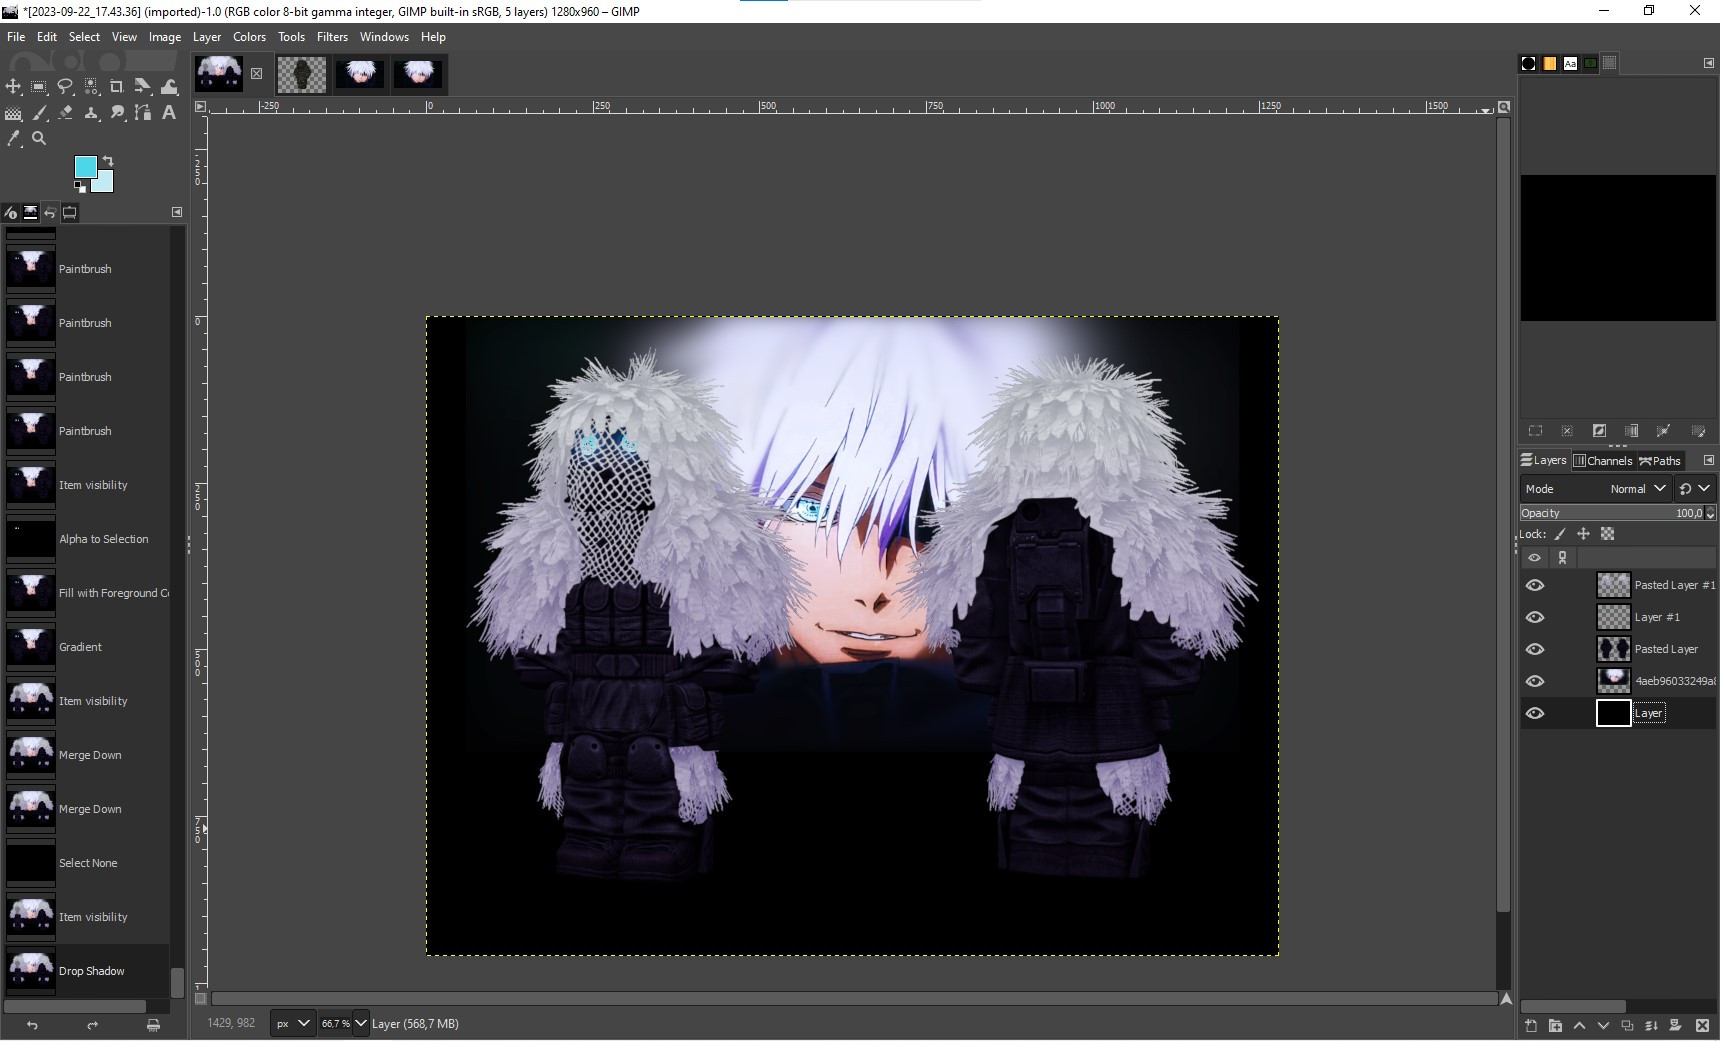Open the units px dropdown

(293, 1024)
